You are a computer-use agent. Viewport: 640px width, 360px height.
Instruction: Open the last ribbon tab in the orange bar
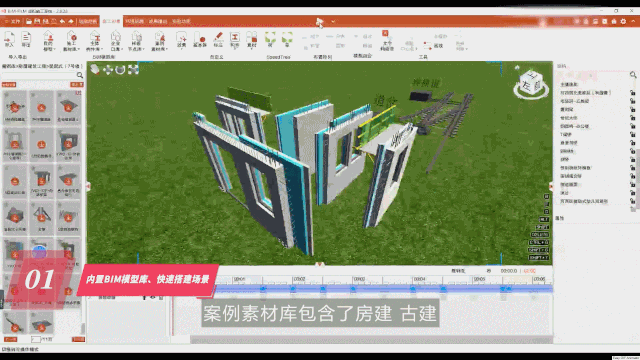tap(181, 21)
